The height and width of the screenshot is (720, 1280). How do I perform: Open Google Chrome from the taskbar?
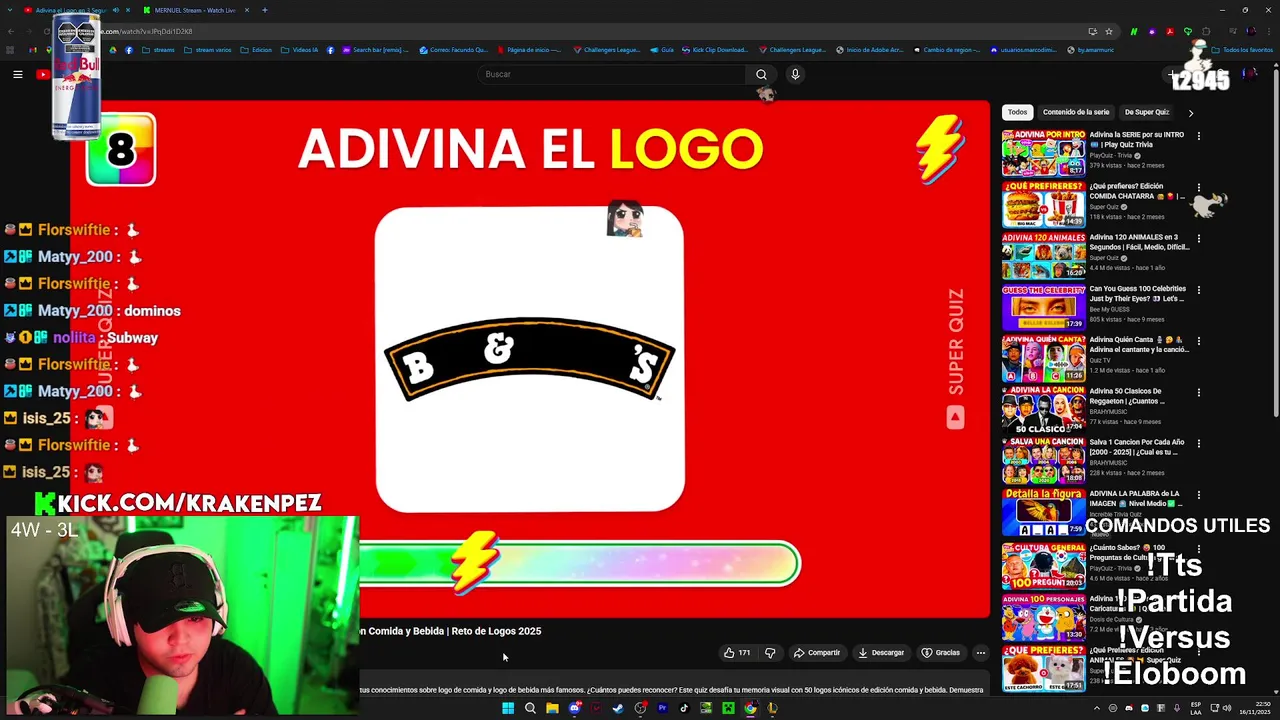click(750, 708)
